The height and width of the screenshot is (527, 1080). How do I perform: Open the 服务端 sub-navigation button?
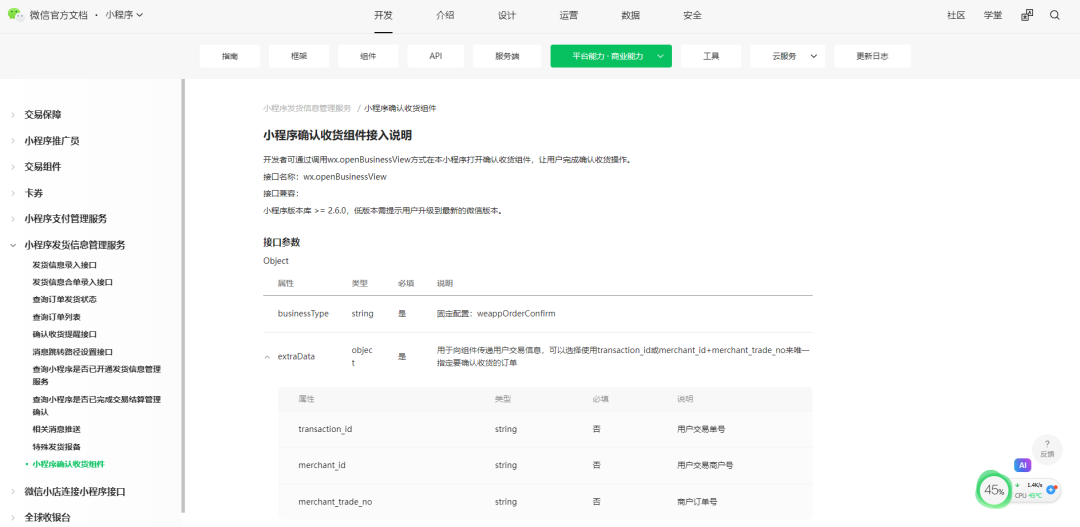(507, 56)
